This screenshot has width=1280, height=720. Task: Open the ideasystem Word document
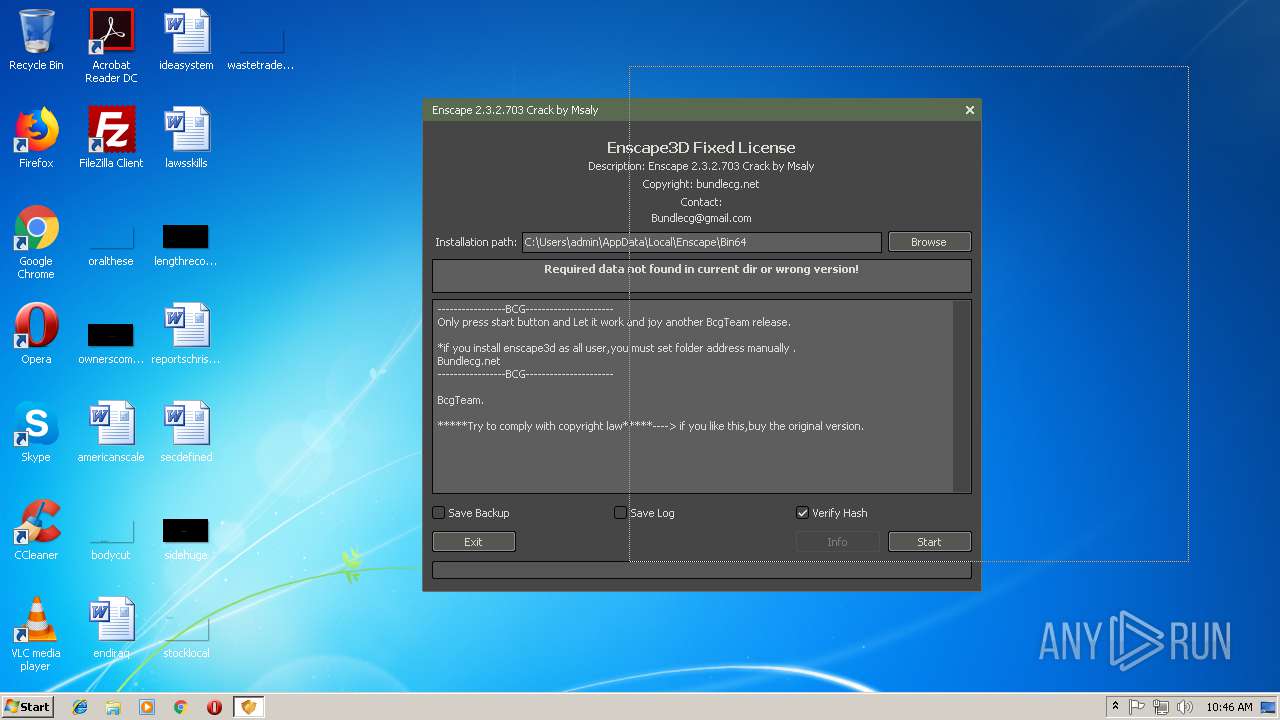[186, 40]
